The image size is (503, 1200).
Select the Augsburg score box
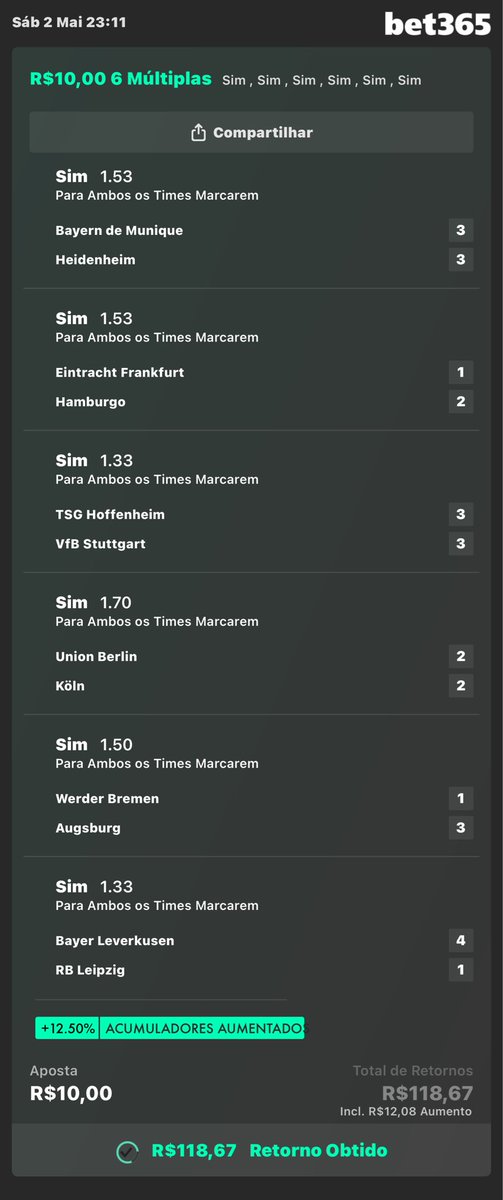coord(461,828)
